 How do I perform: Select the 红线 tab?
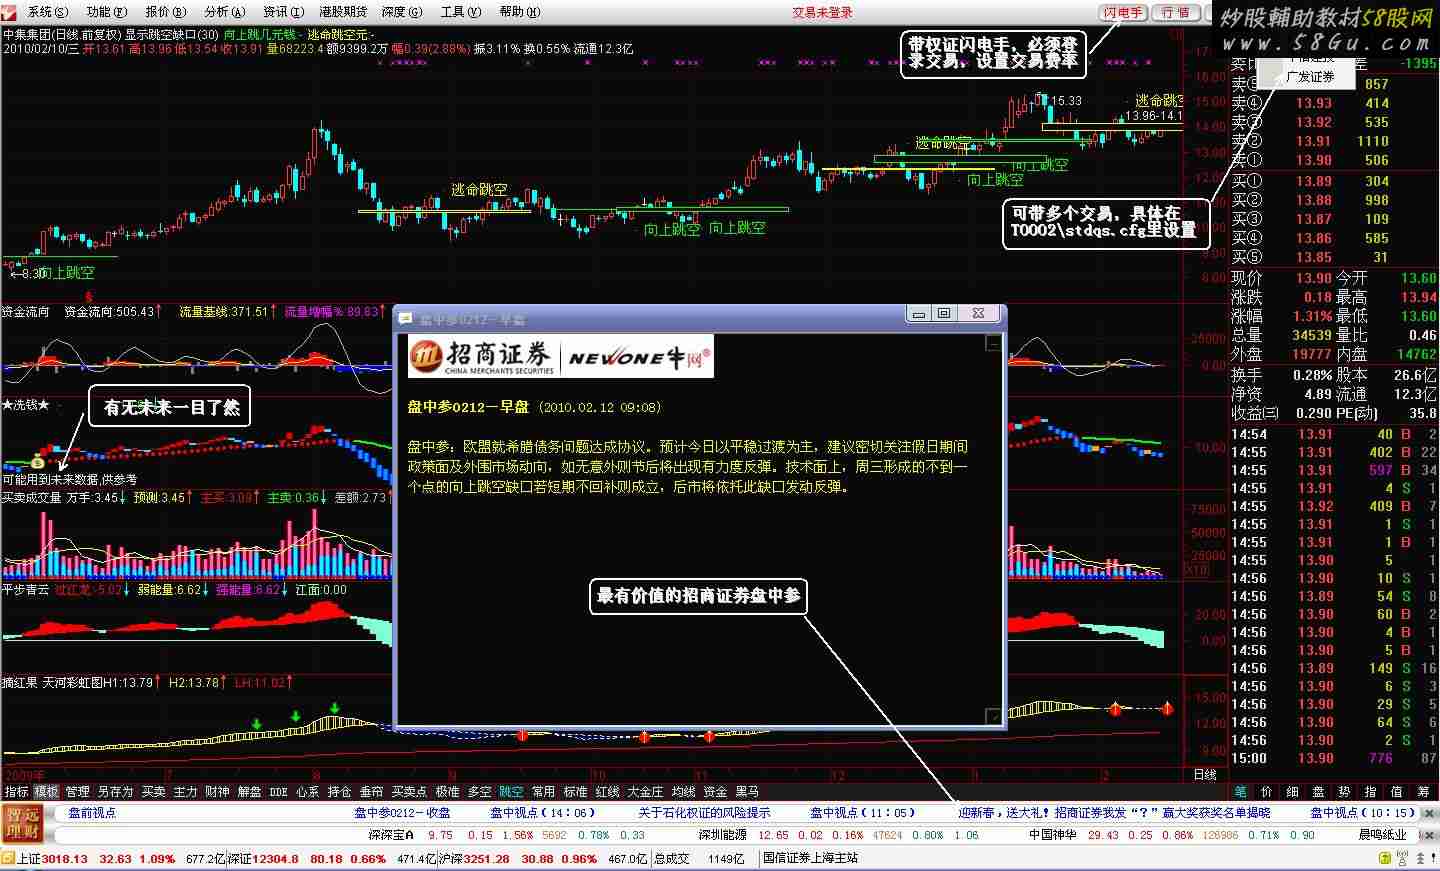607,791
